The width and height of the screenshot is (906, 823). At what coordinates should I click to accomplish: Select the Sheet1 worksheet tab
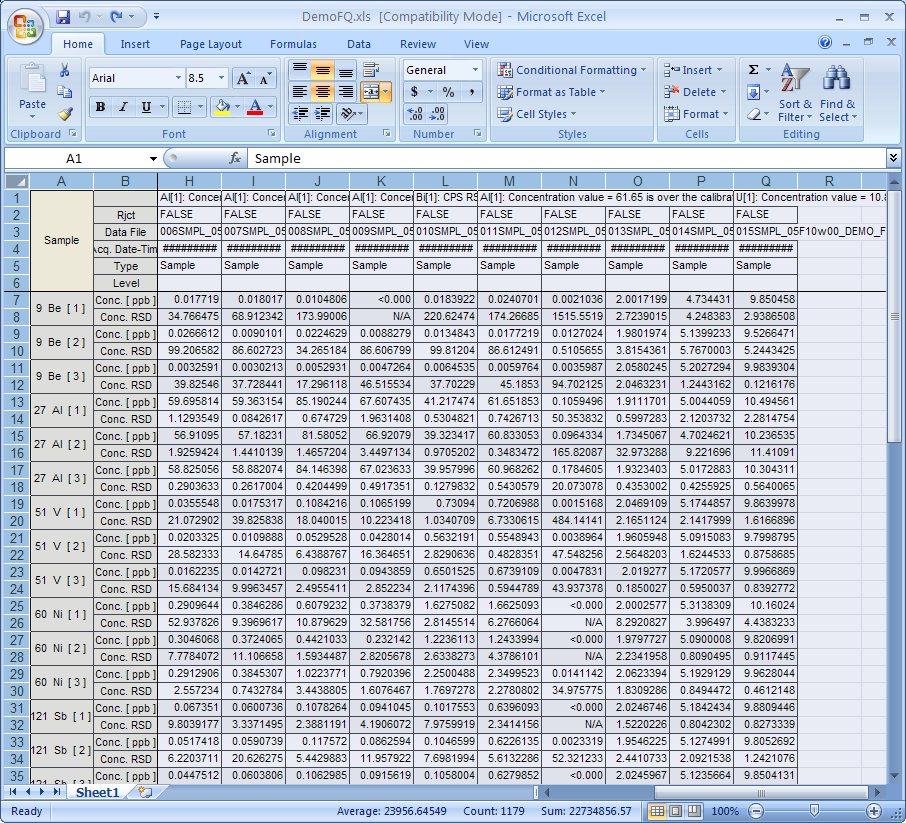click(x=97, y=792)
